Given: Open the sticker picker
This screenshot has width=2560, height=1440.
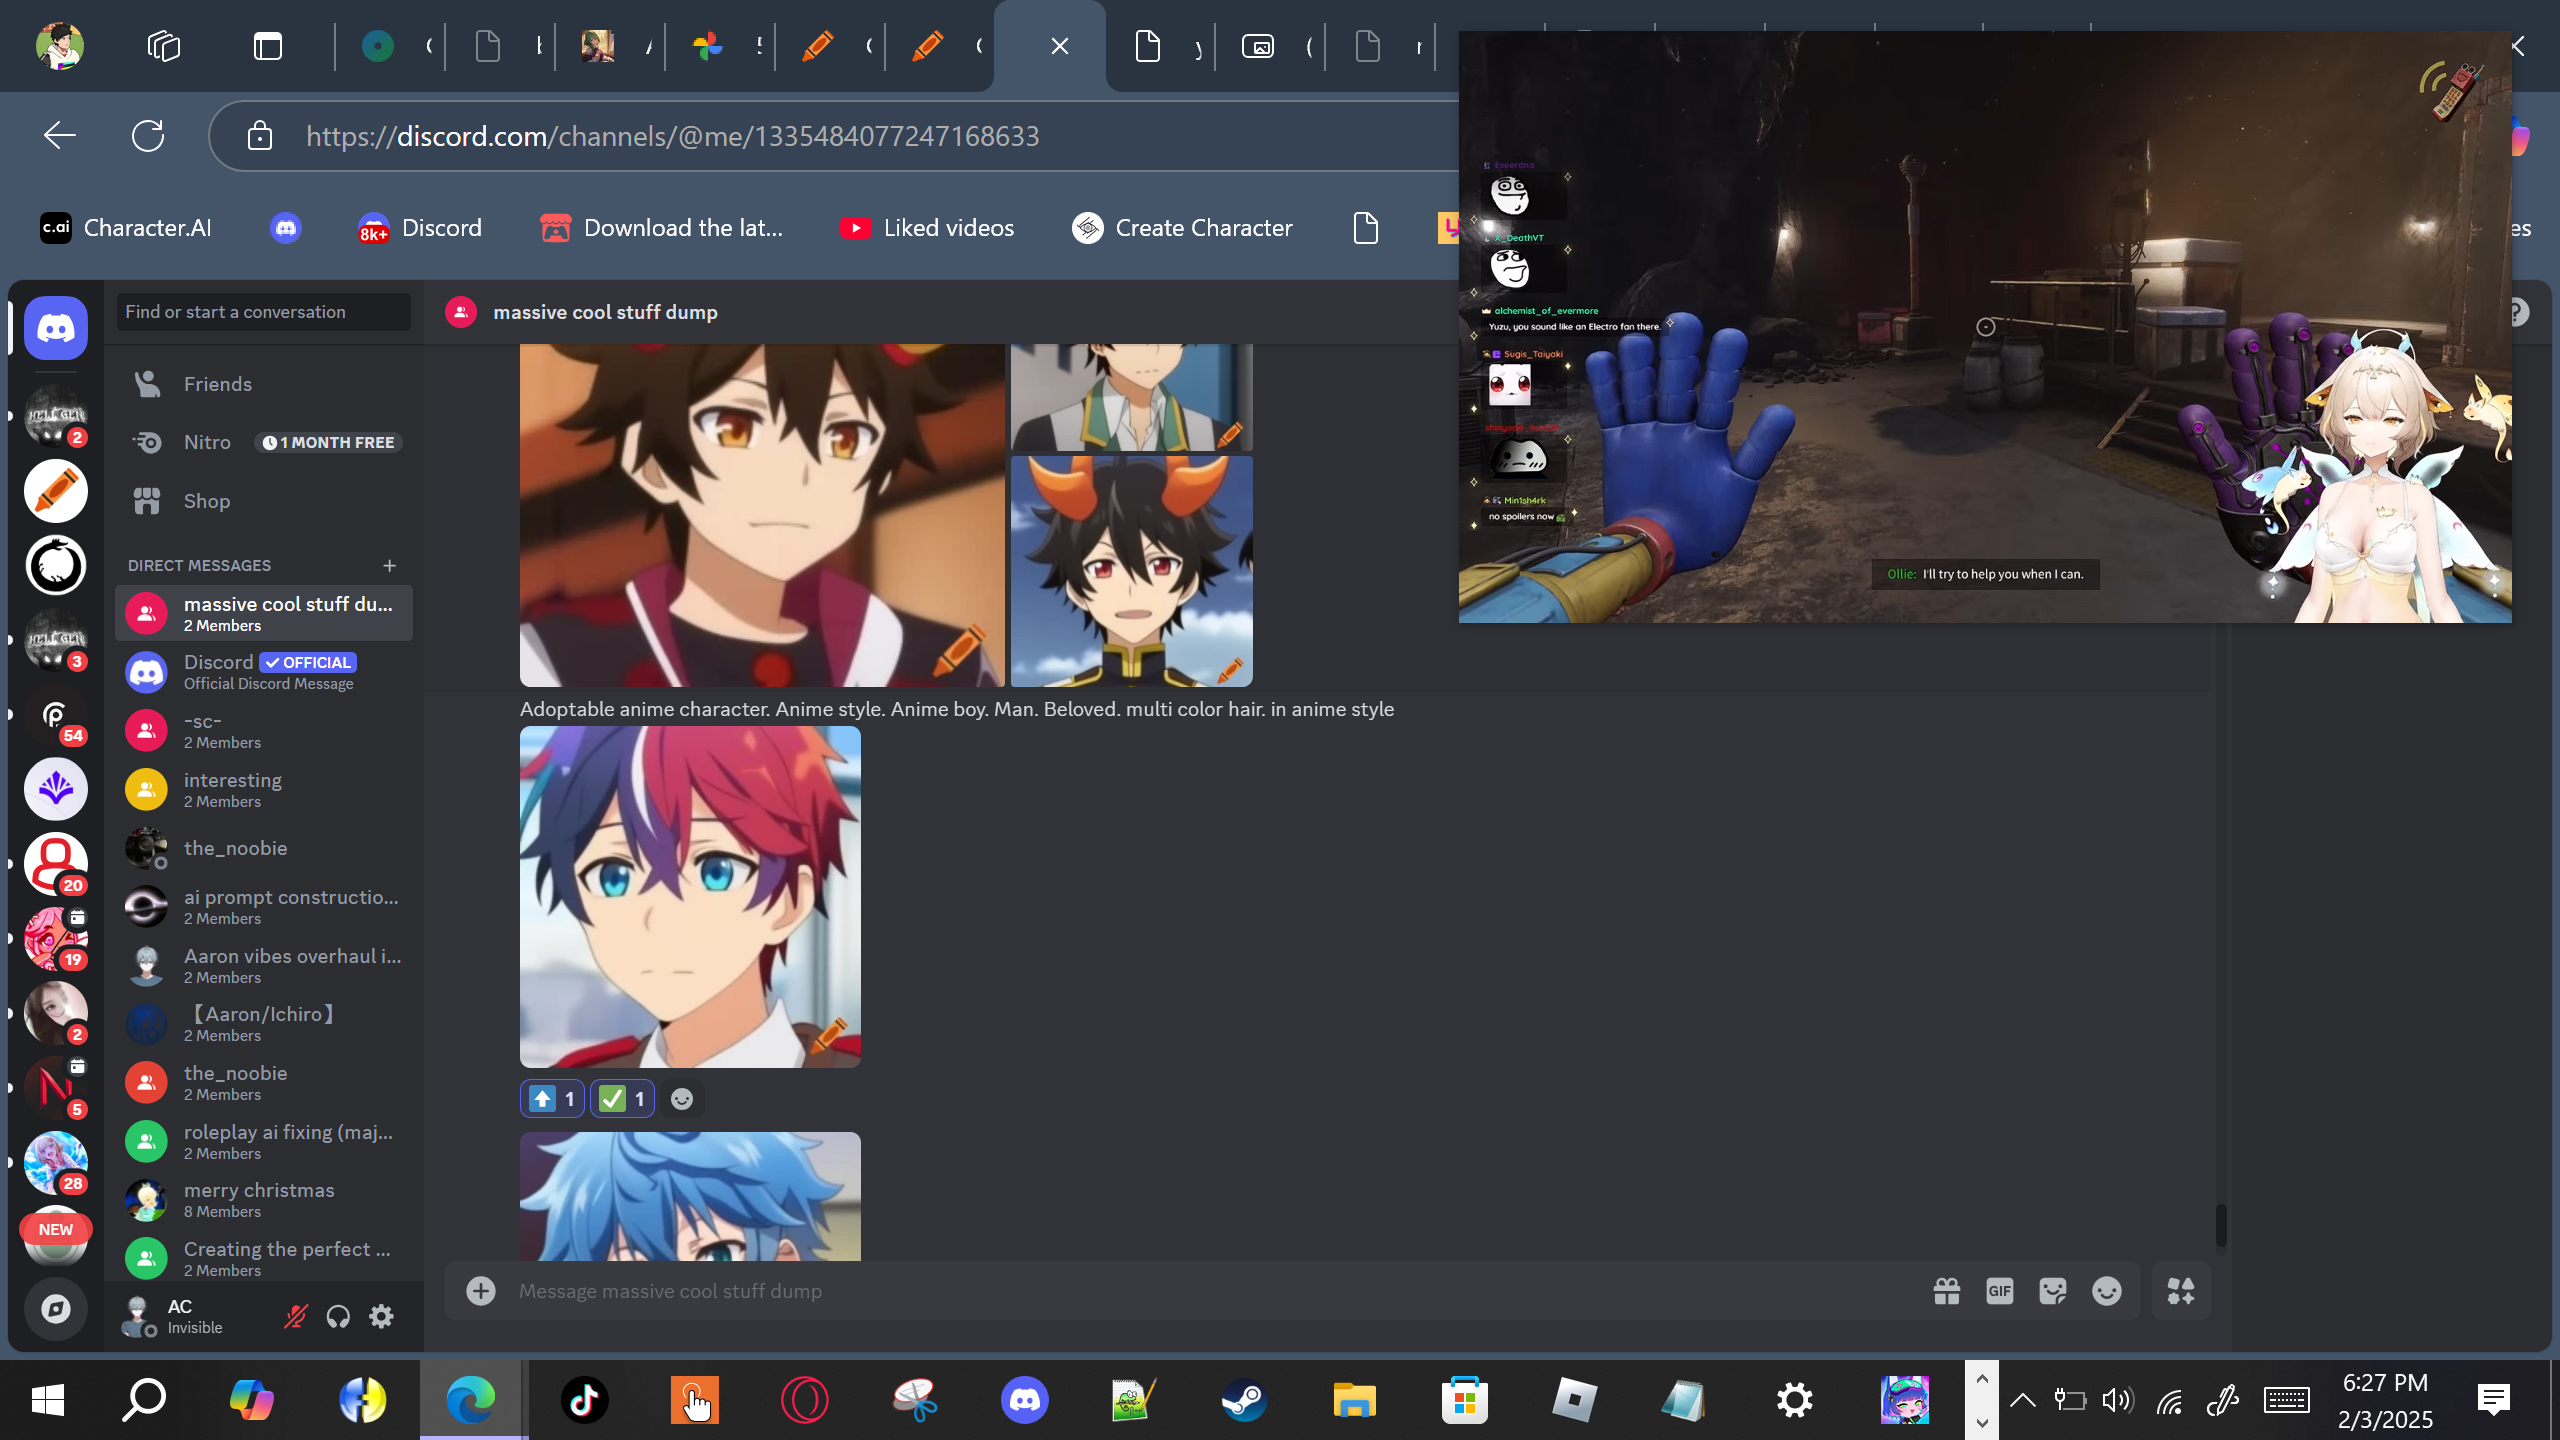Looking at the screenshot, I should [2053, 1291].
